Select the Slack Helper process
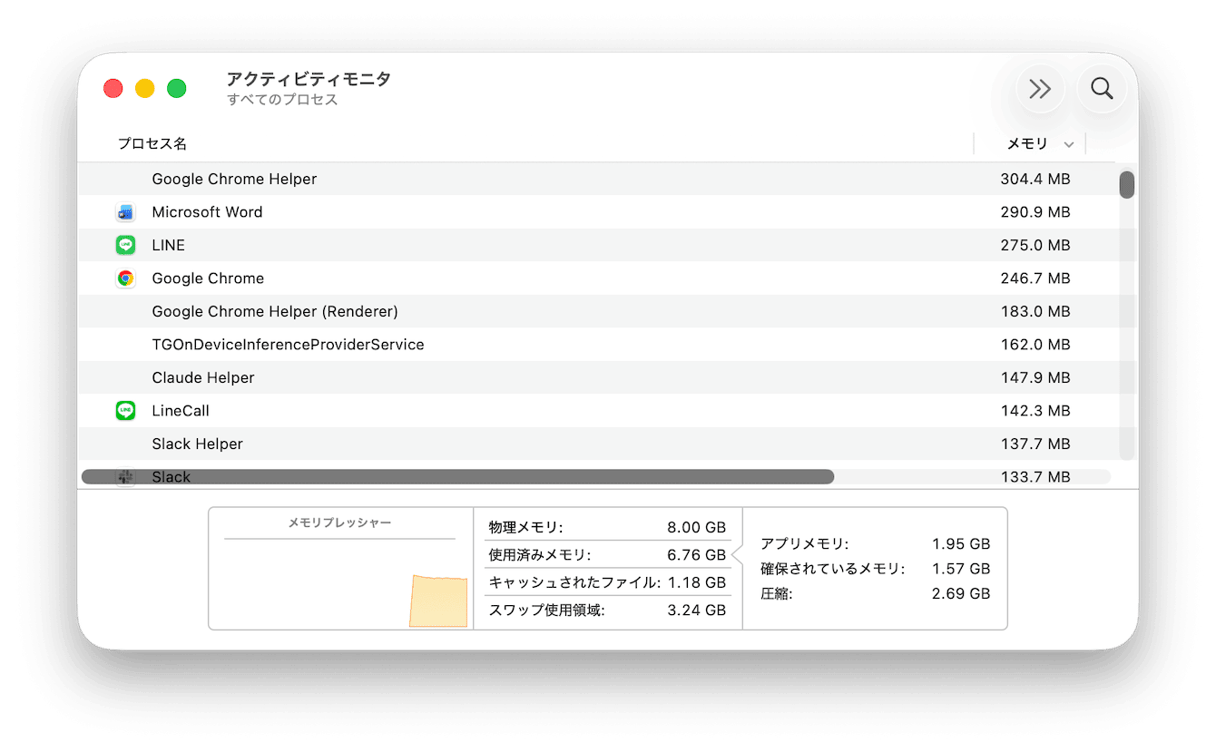 pyautogui.click(x=197, y=443)
